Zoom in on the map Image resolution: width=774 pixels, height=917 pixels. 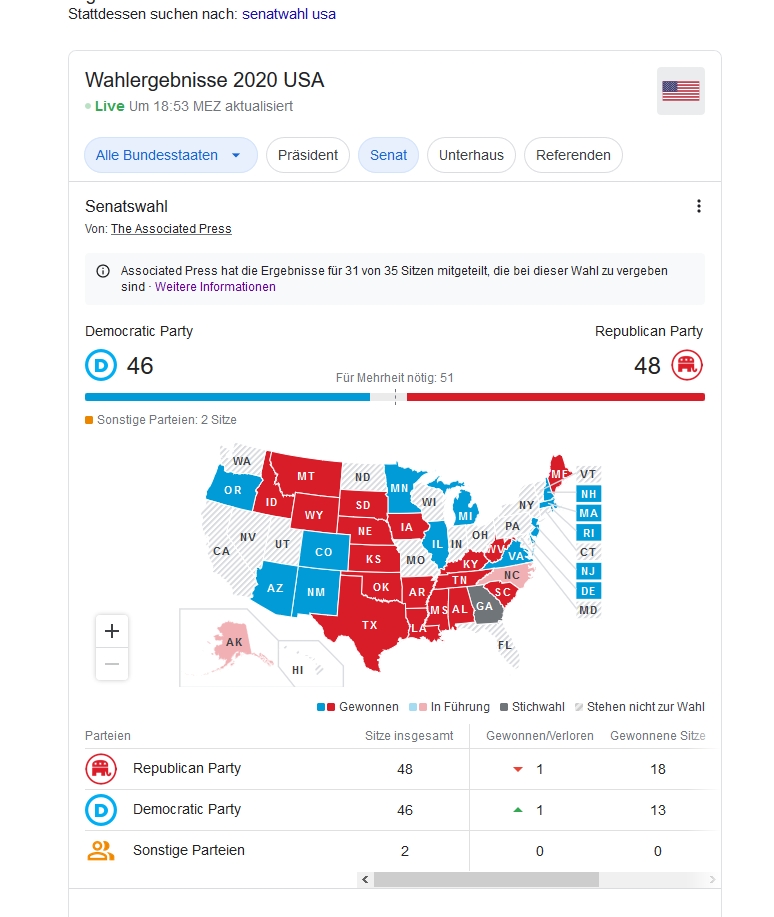(x=112, y=631)
